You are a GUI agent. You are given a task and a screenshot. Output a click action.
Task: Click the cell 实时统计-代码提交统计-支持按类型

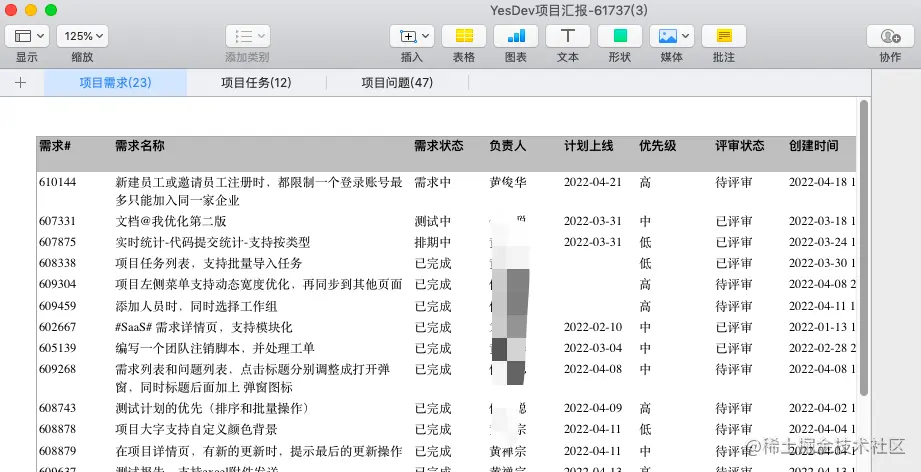(x=213, y=242)
